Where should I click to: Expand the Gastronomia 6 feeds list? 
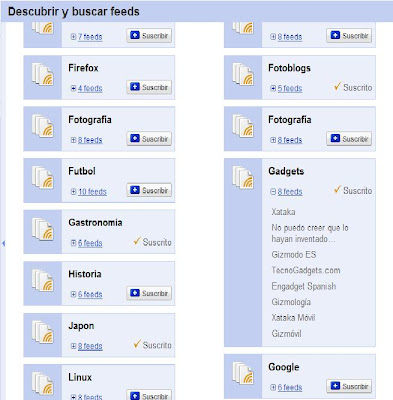click(x=73, y=243)
